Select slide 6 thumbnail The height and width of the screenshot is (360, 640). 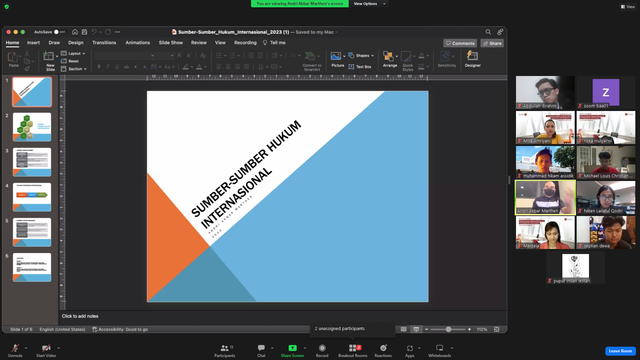[32, 267]
